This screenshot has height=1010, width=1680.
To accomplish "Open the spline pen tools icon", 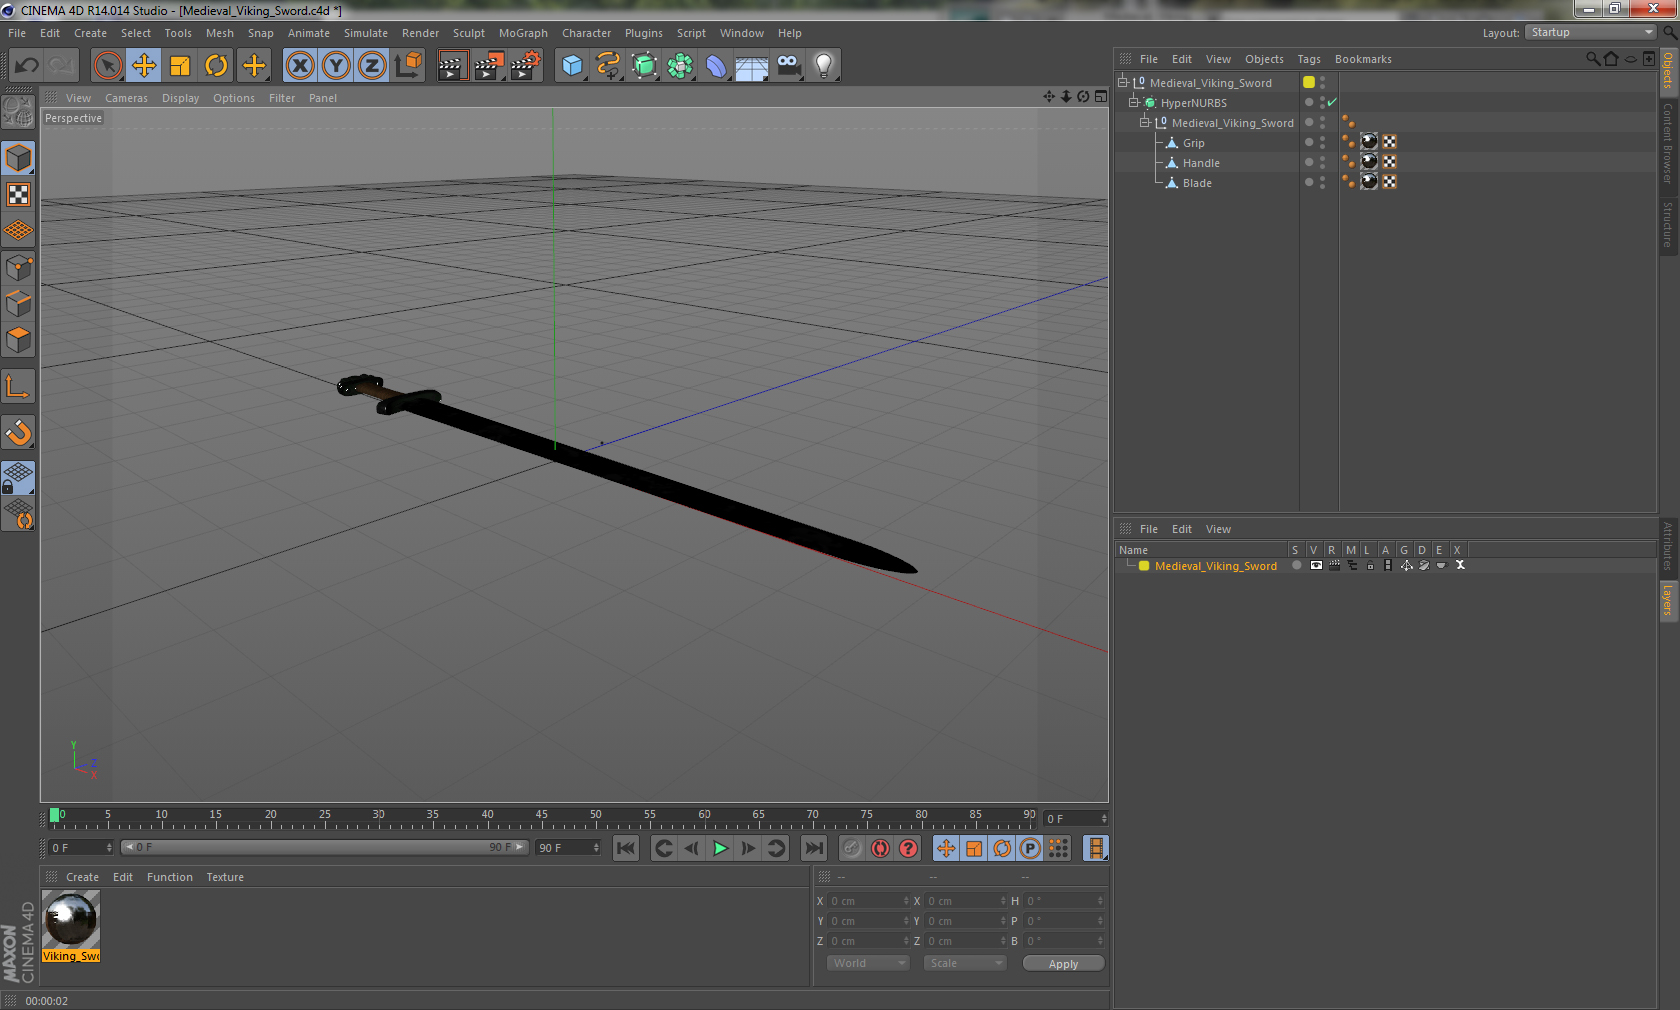I will point(608,66).
